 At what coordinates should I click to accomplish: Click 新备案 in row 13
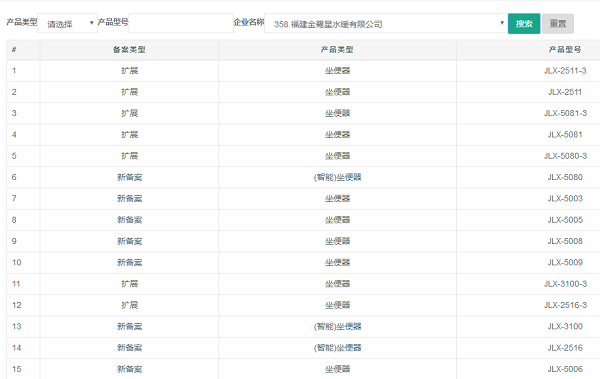click(x=129, y=326)
